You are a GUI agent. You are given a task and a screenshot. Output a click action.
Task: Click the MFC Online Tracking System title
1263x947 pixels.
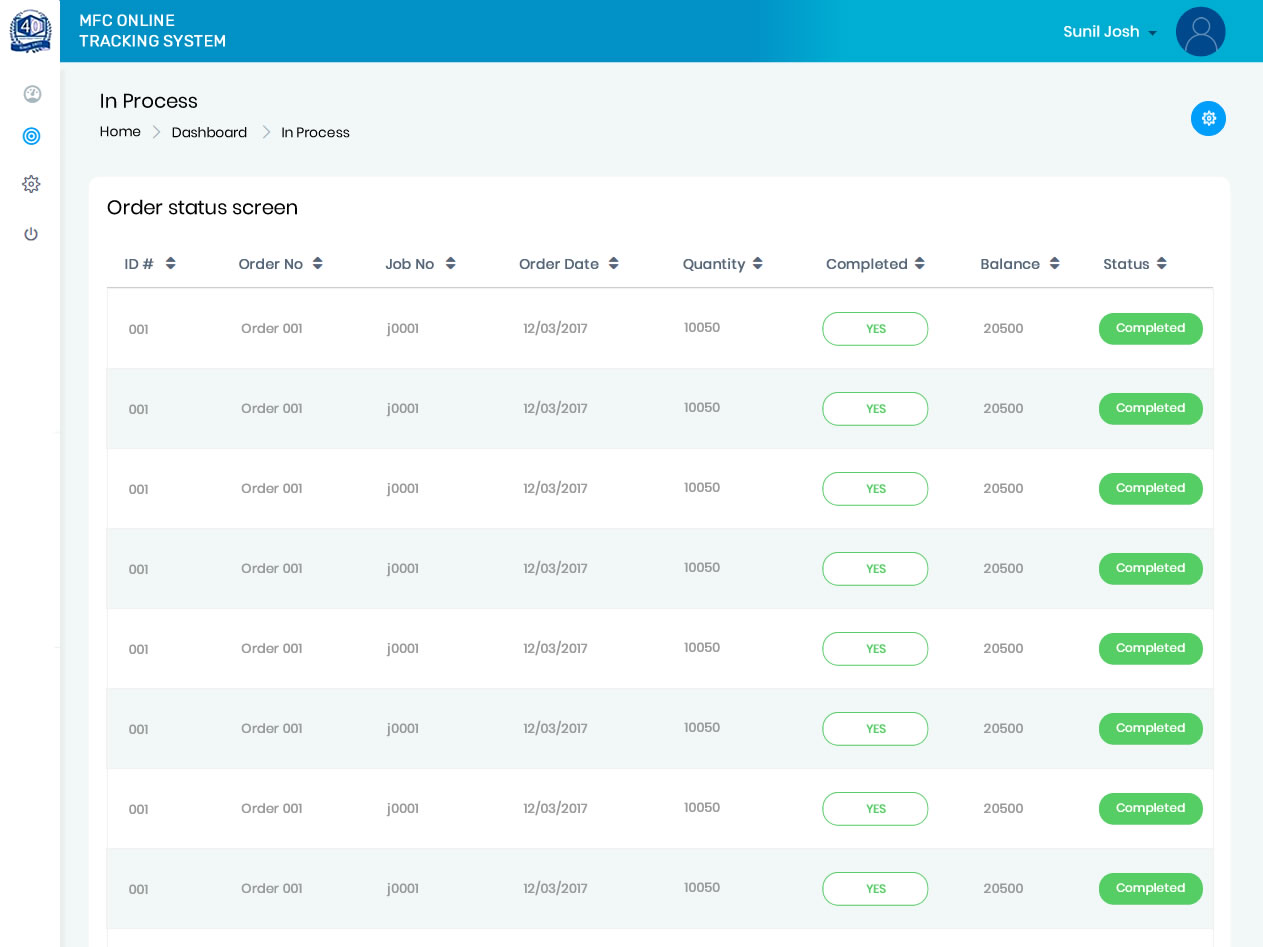[152, 31]
